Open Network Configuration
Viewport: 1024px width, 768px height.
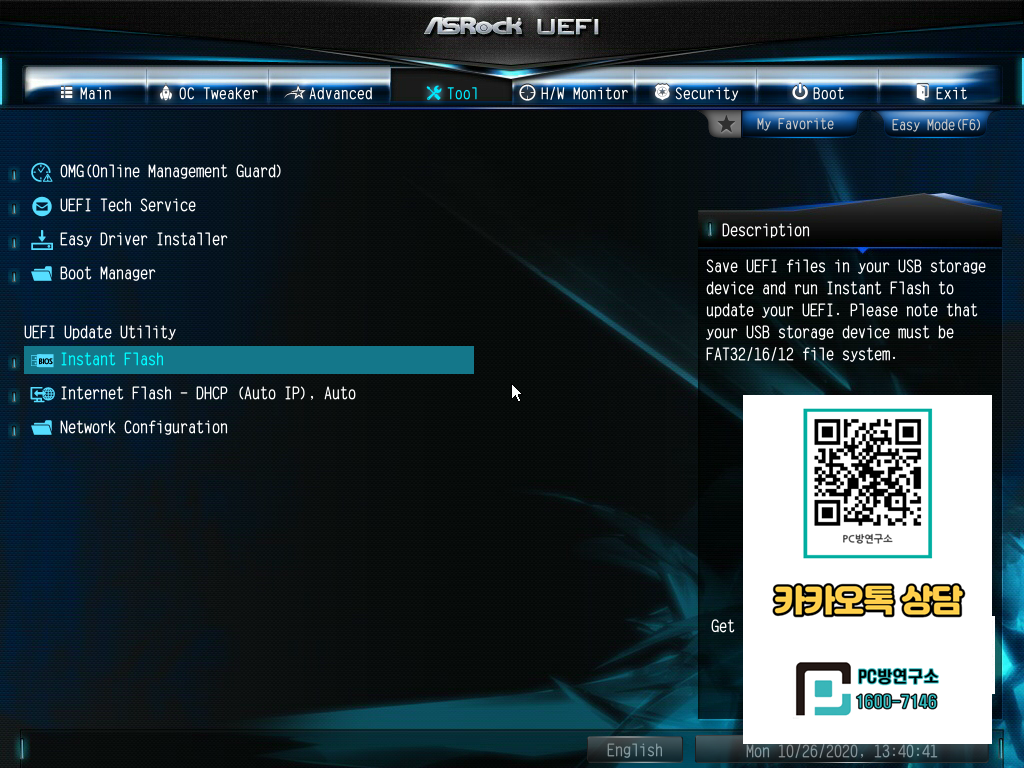pyautogui.click(x=144, y=427)
